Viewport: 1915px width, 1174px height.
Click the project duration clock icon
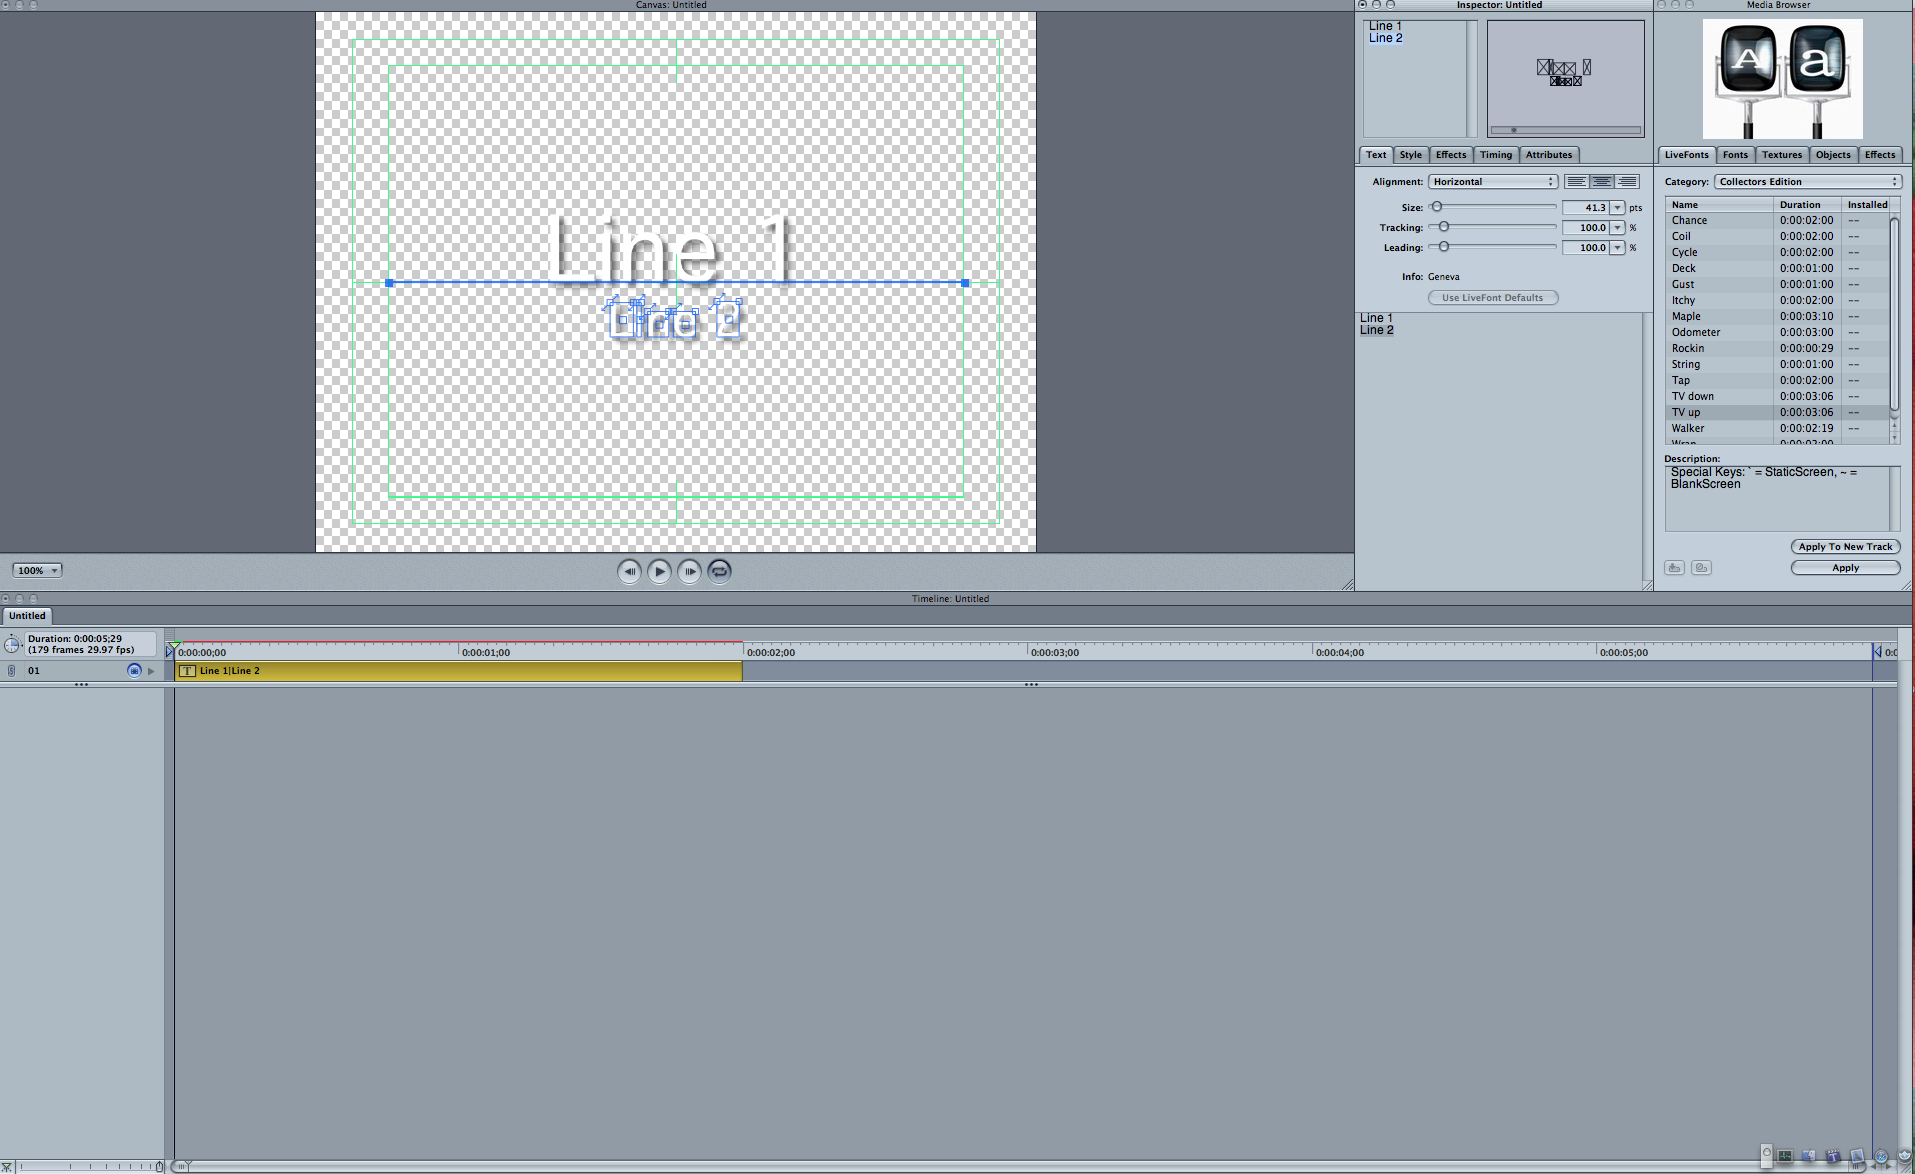[12, 644]
